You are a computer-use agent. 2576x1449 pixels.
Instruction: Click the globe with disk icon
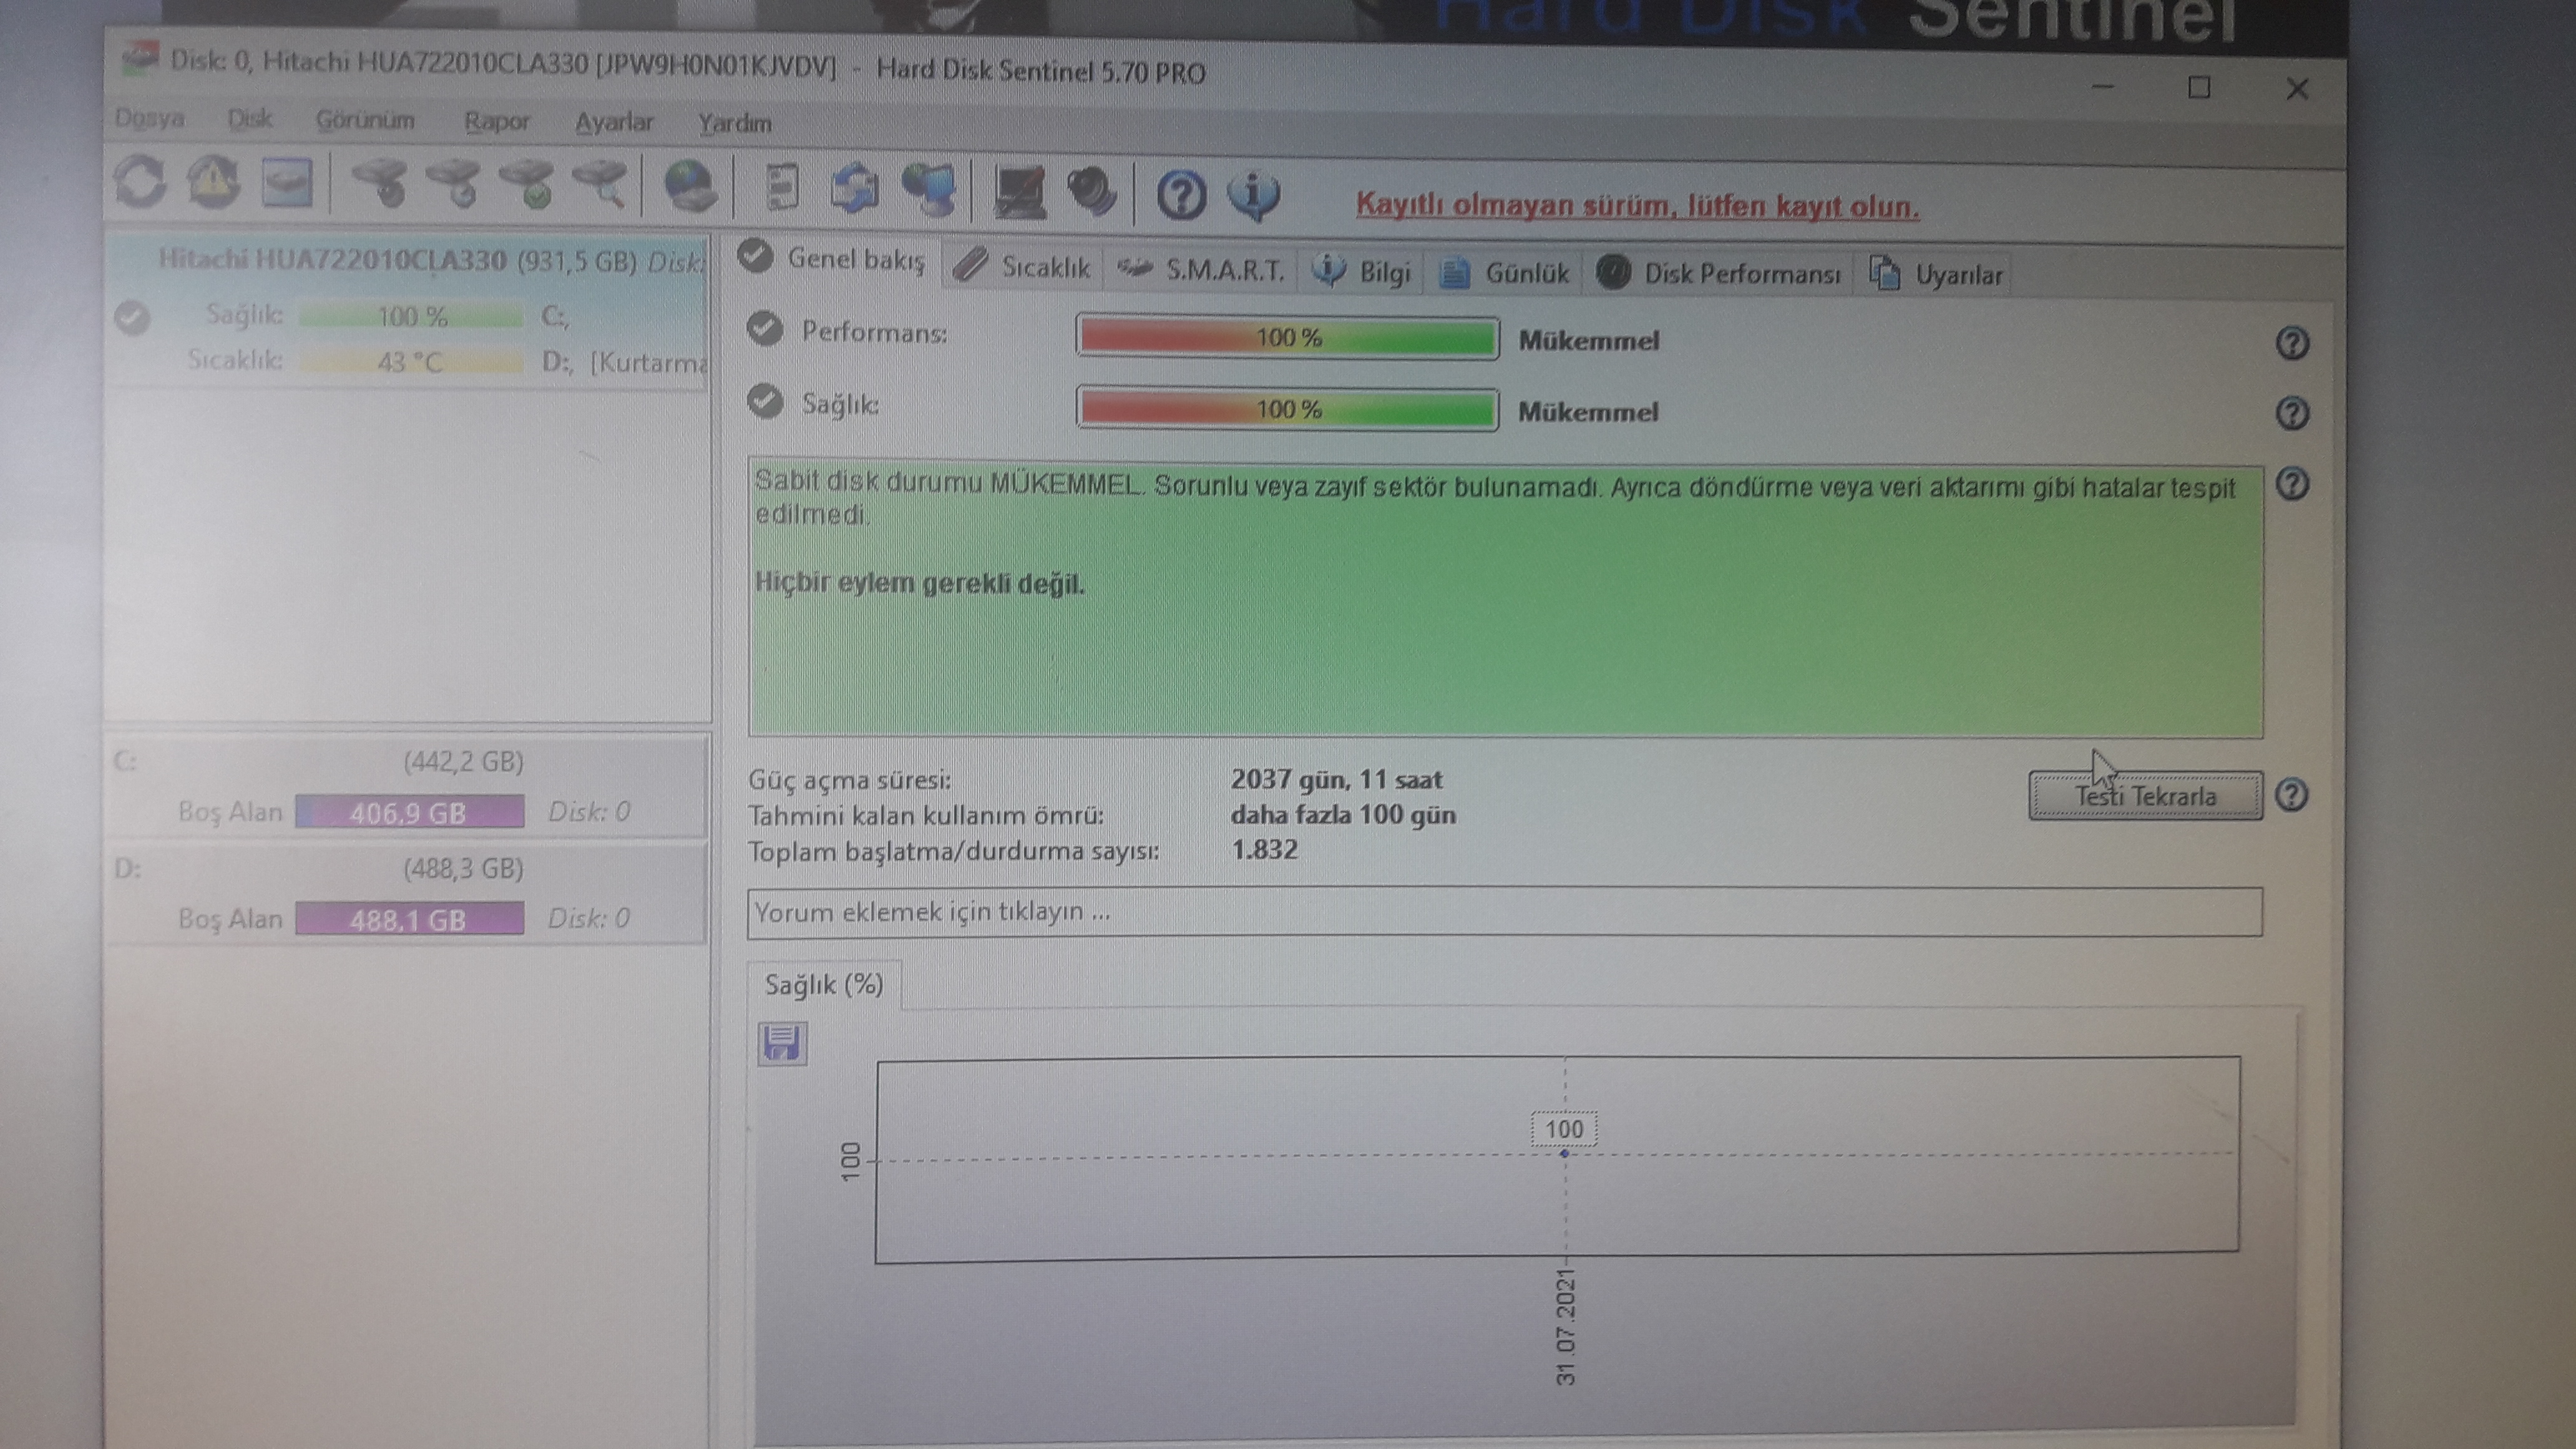point(690,187)
